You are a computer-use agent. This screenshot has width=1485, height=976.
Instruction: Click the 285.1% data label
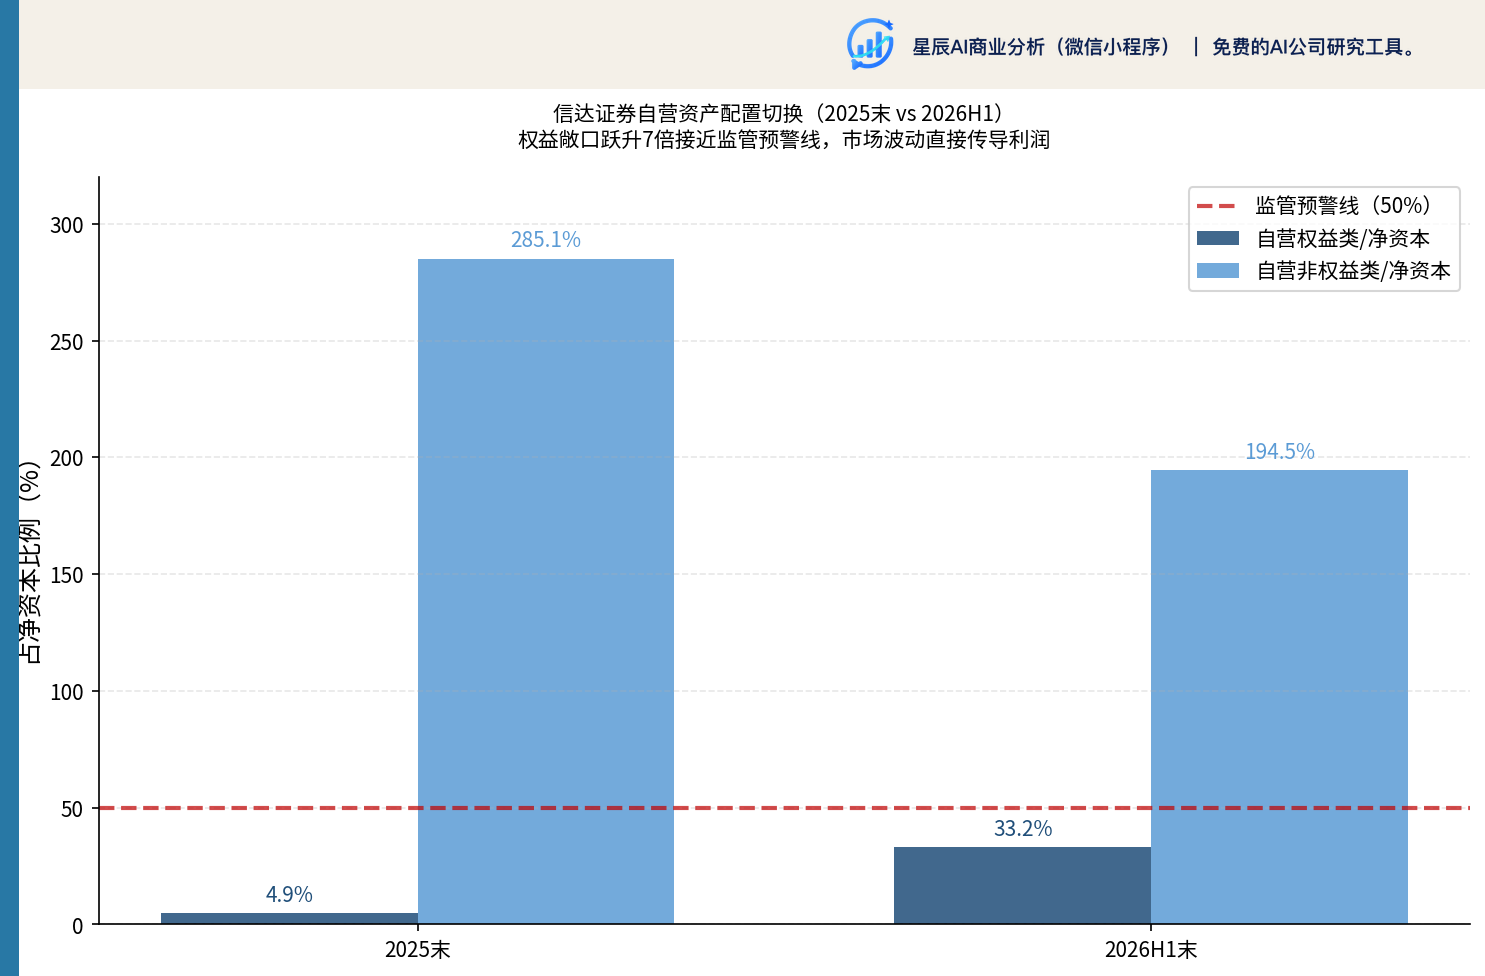[546, 239]
